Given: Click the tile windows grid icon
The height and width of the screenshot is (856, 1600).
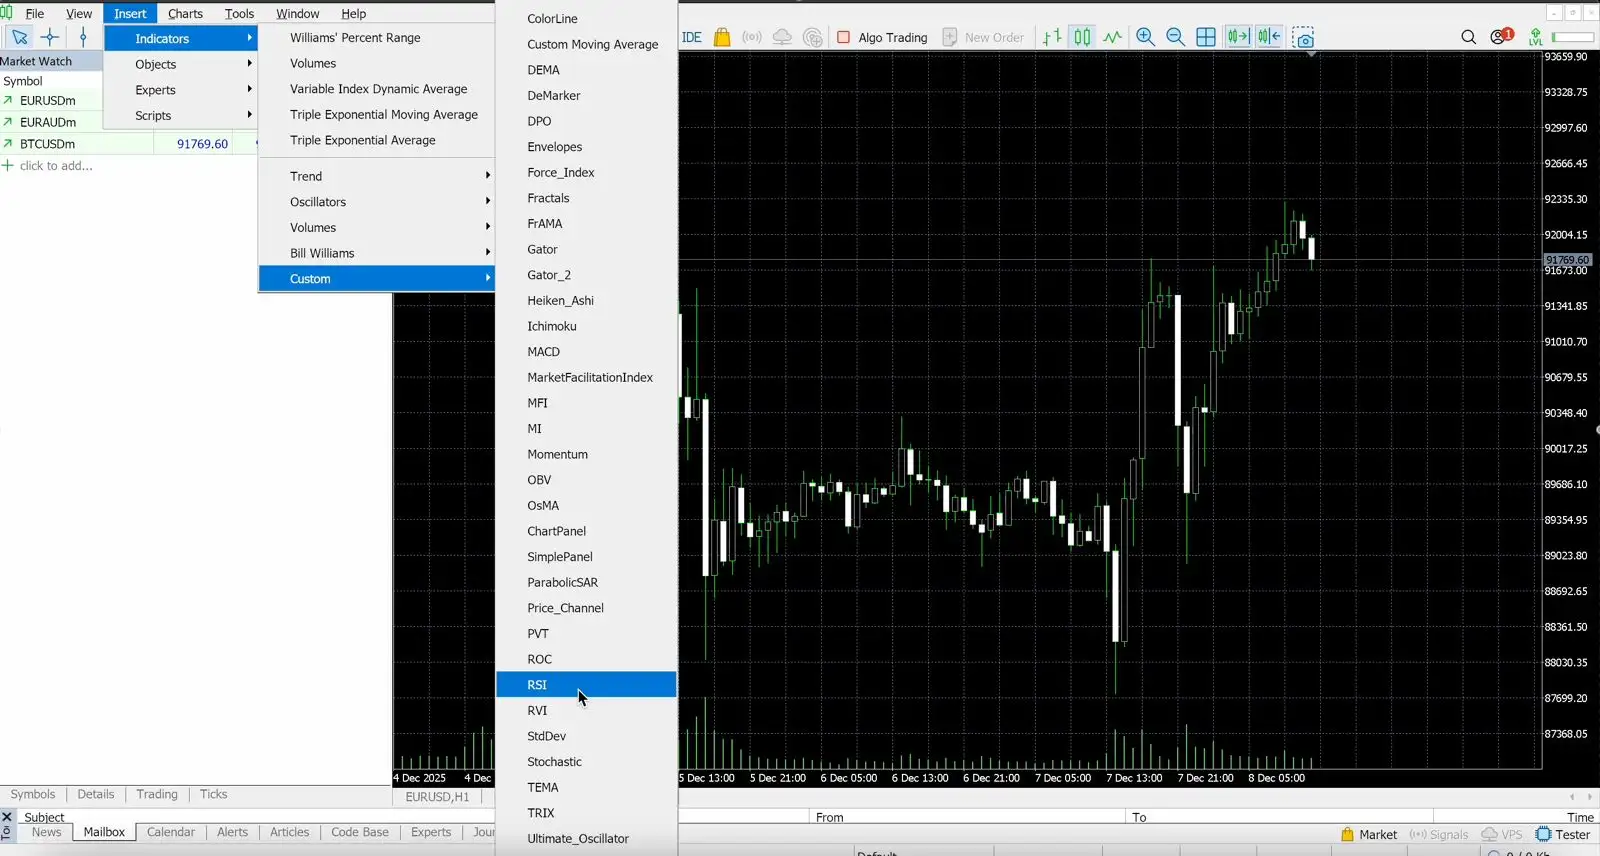Looking at the screenshot, I should [x=1206, y=37].
